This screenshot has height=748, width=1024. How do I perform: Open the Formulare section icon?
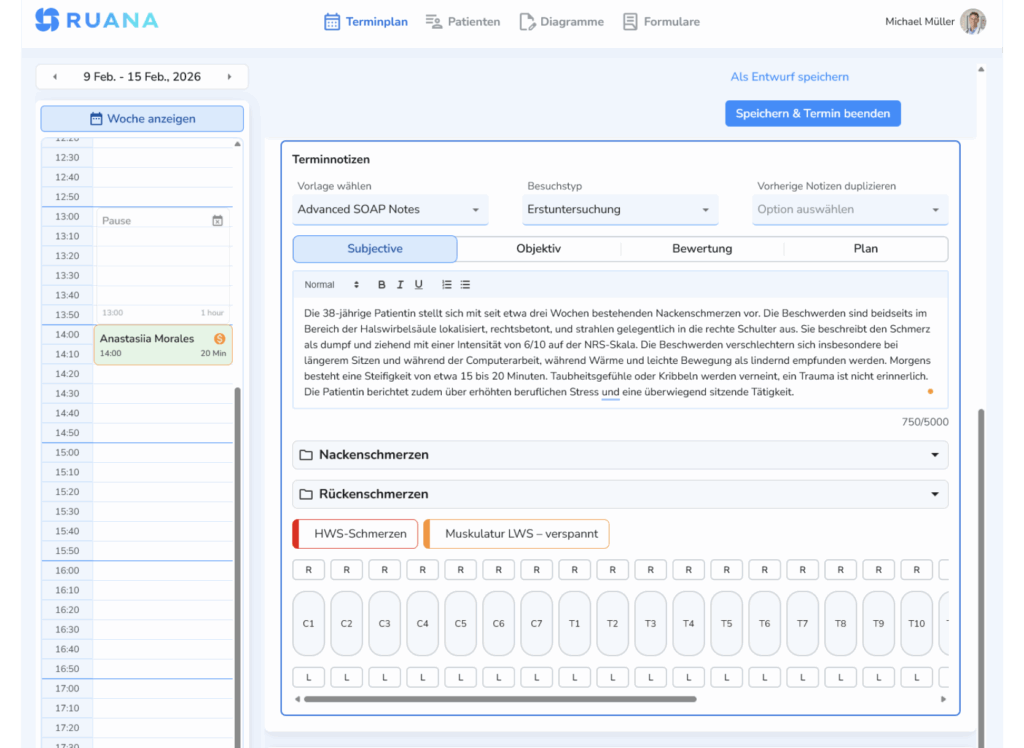click(629, 21)
